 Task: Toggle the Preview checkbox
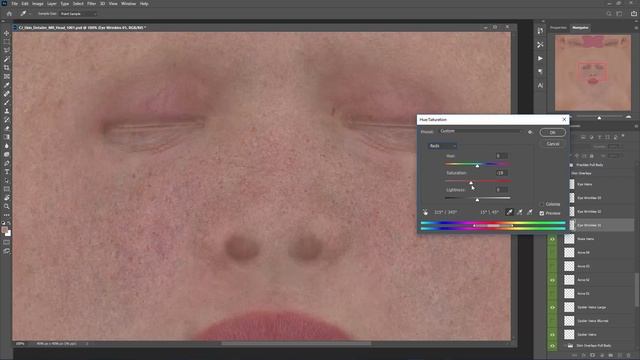point(542,213)
